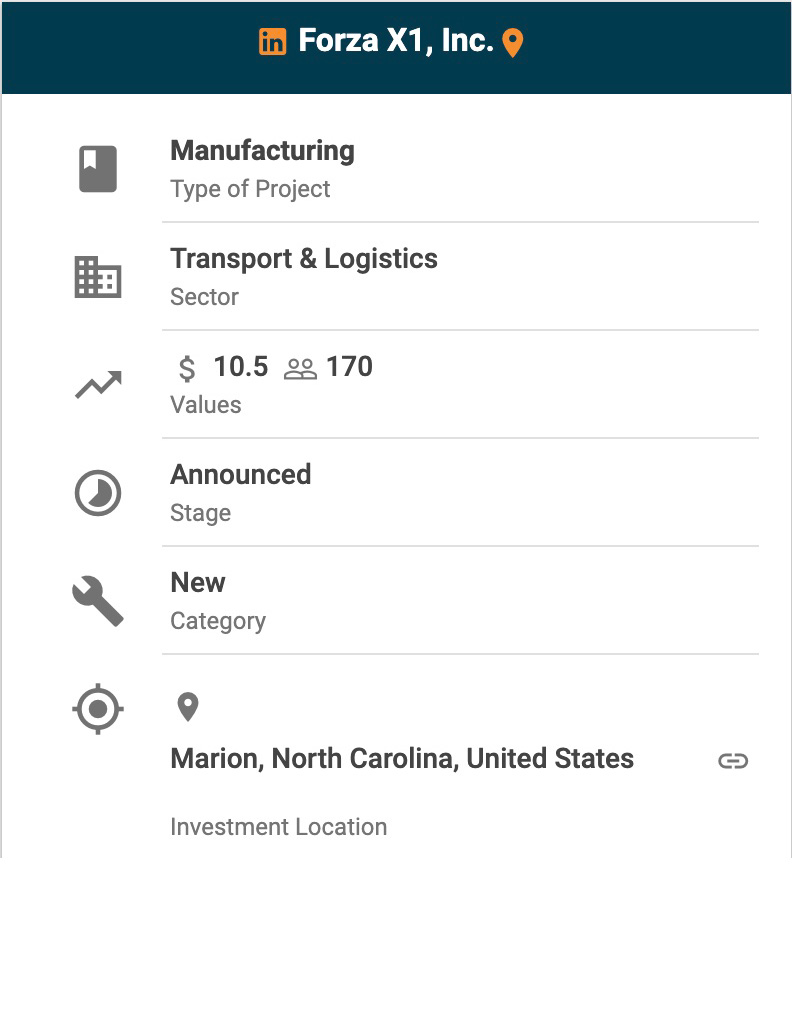Click the 10.5 investment value
The width and height of the screenshot is (792, 1014).
click(x=241, y=367)
